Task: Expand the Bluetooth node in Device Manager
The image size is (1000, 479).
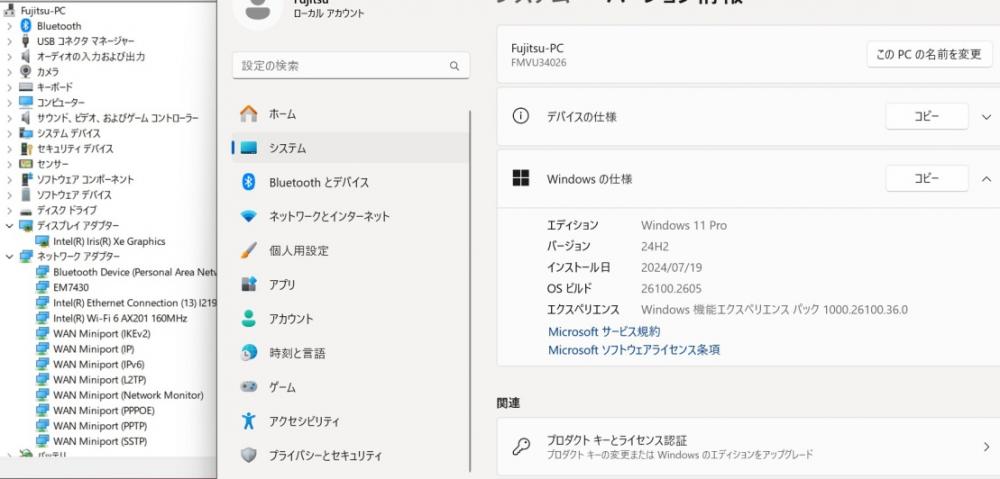Action: point(9,26)
